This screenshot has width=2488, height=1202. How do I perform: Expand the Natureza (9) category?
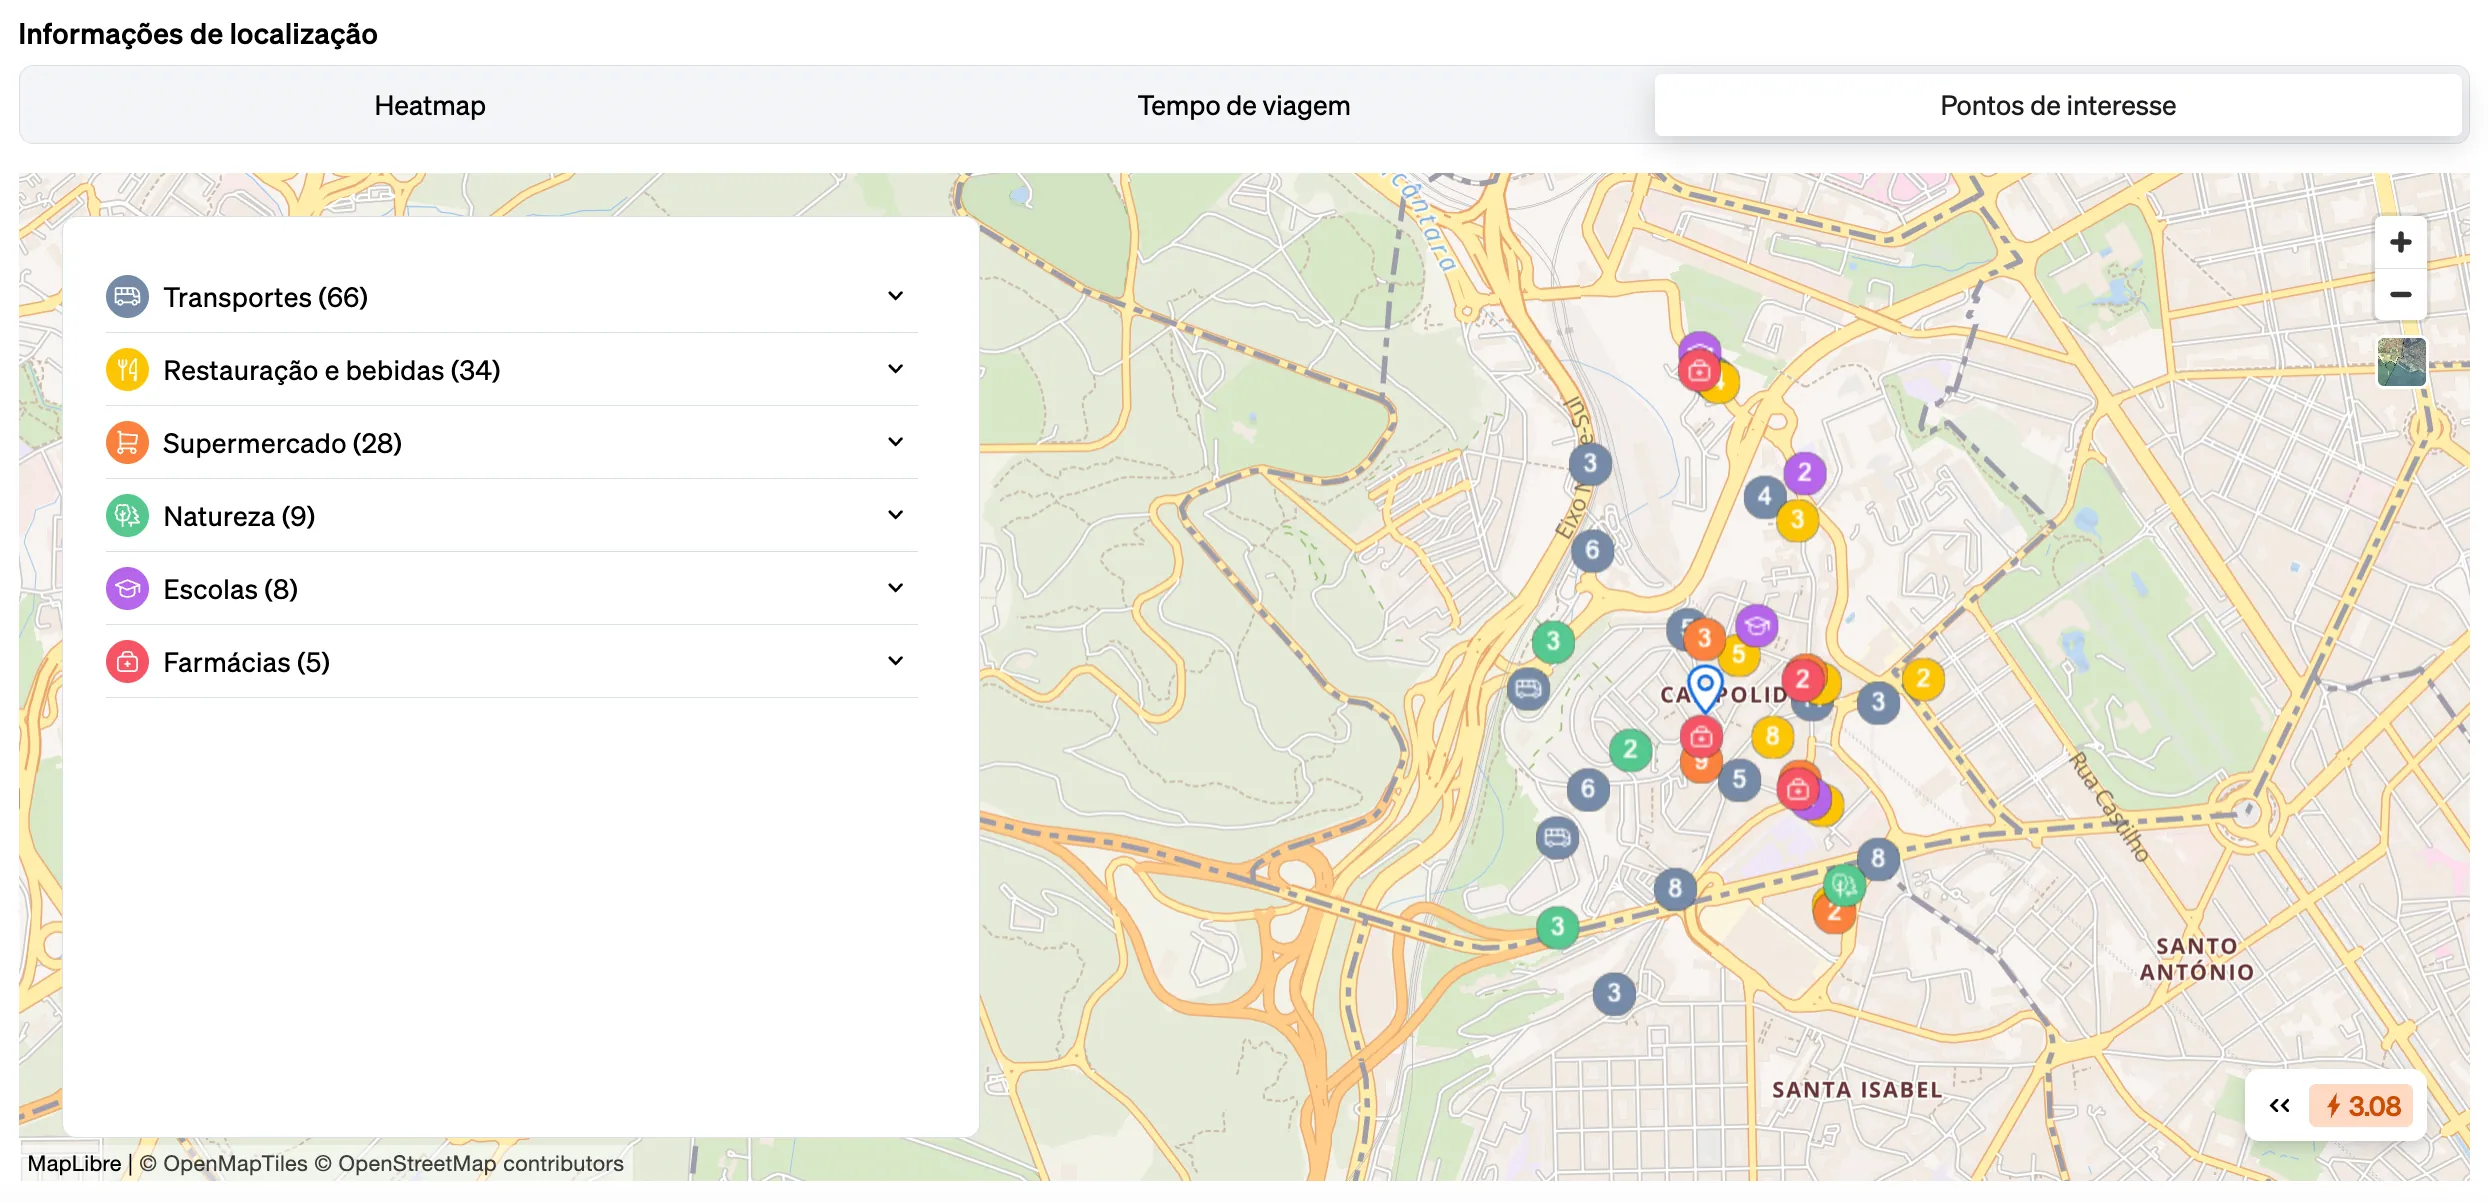click(x=511, y=516)
